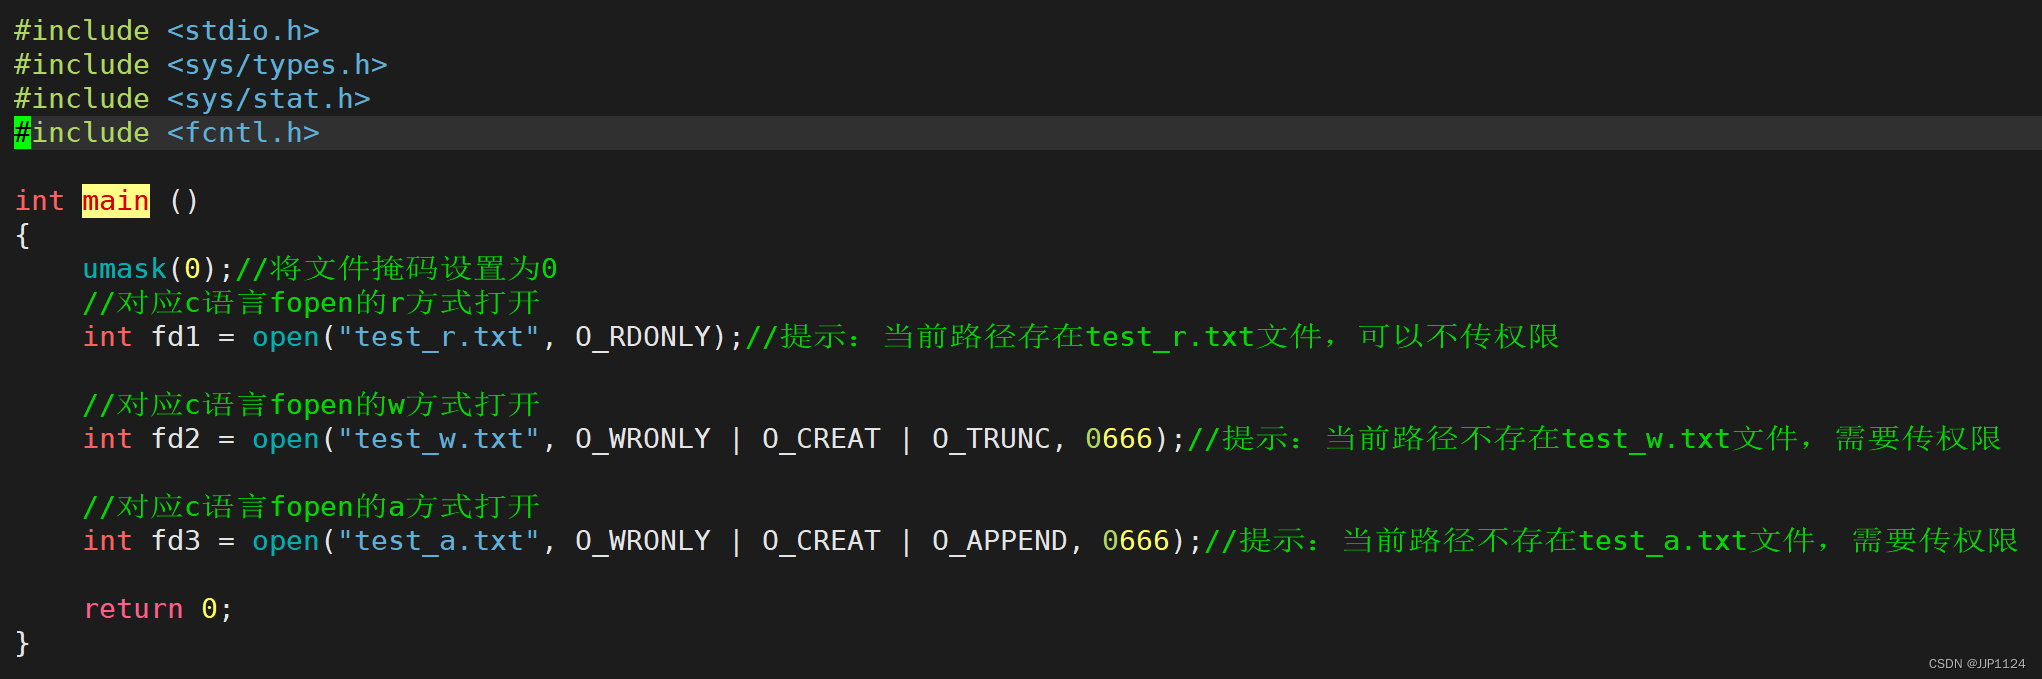Click the 'O_WRONLY' flag in the fd2 line
The height and width of the screenshot is (679, 2042).
[x=643, y=439]
